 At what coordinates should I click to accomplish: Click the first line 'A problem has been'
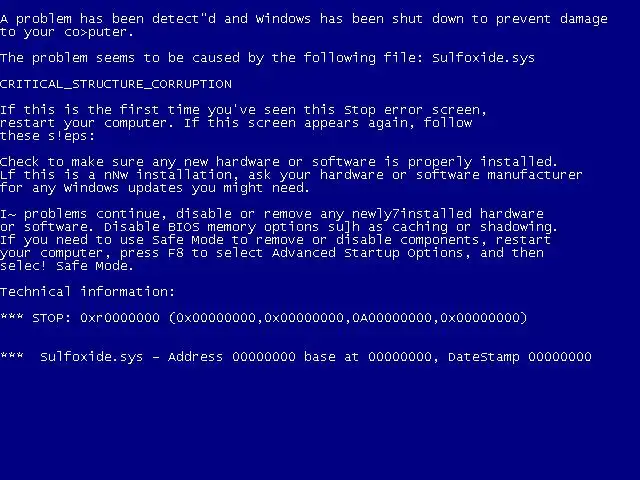tap(71, 19)
